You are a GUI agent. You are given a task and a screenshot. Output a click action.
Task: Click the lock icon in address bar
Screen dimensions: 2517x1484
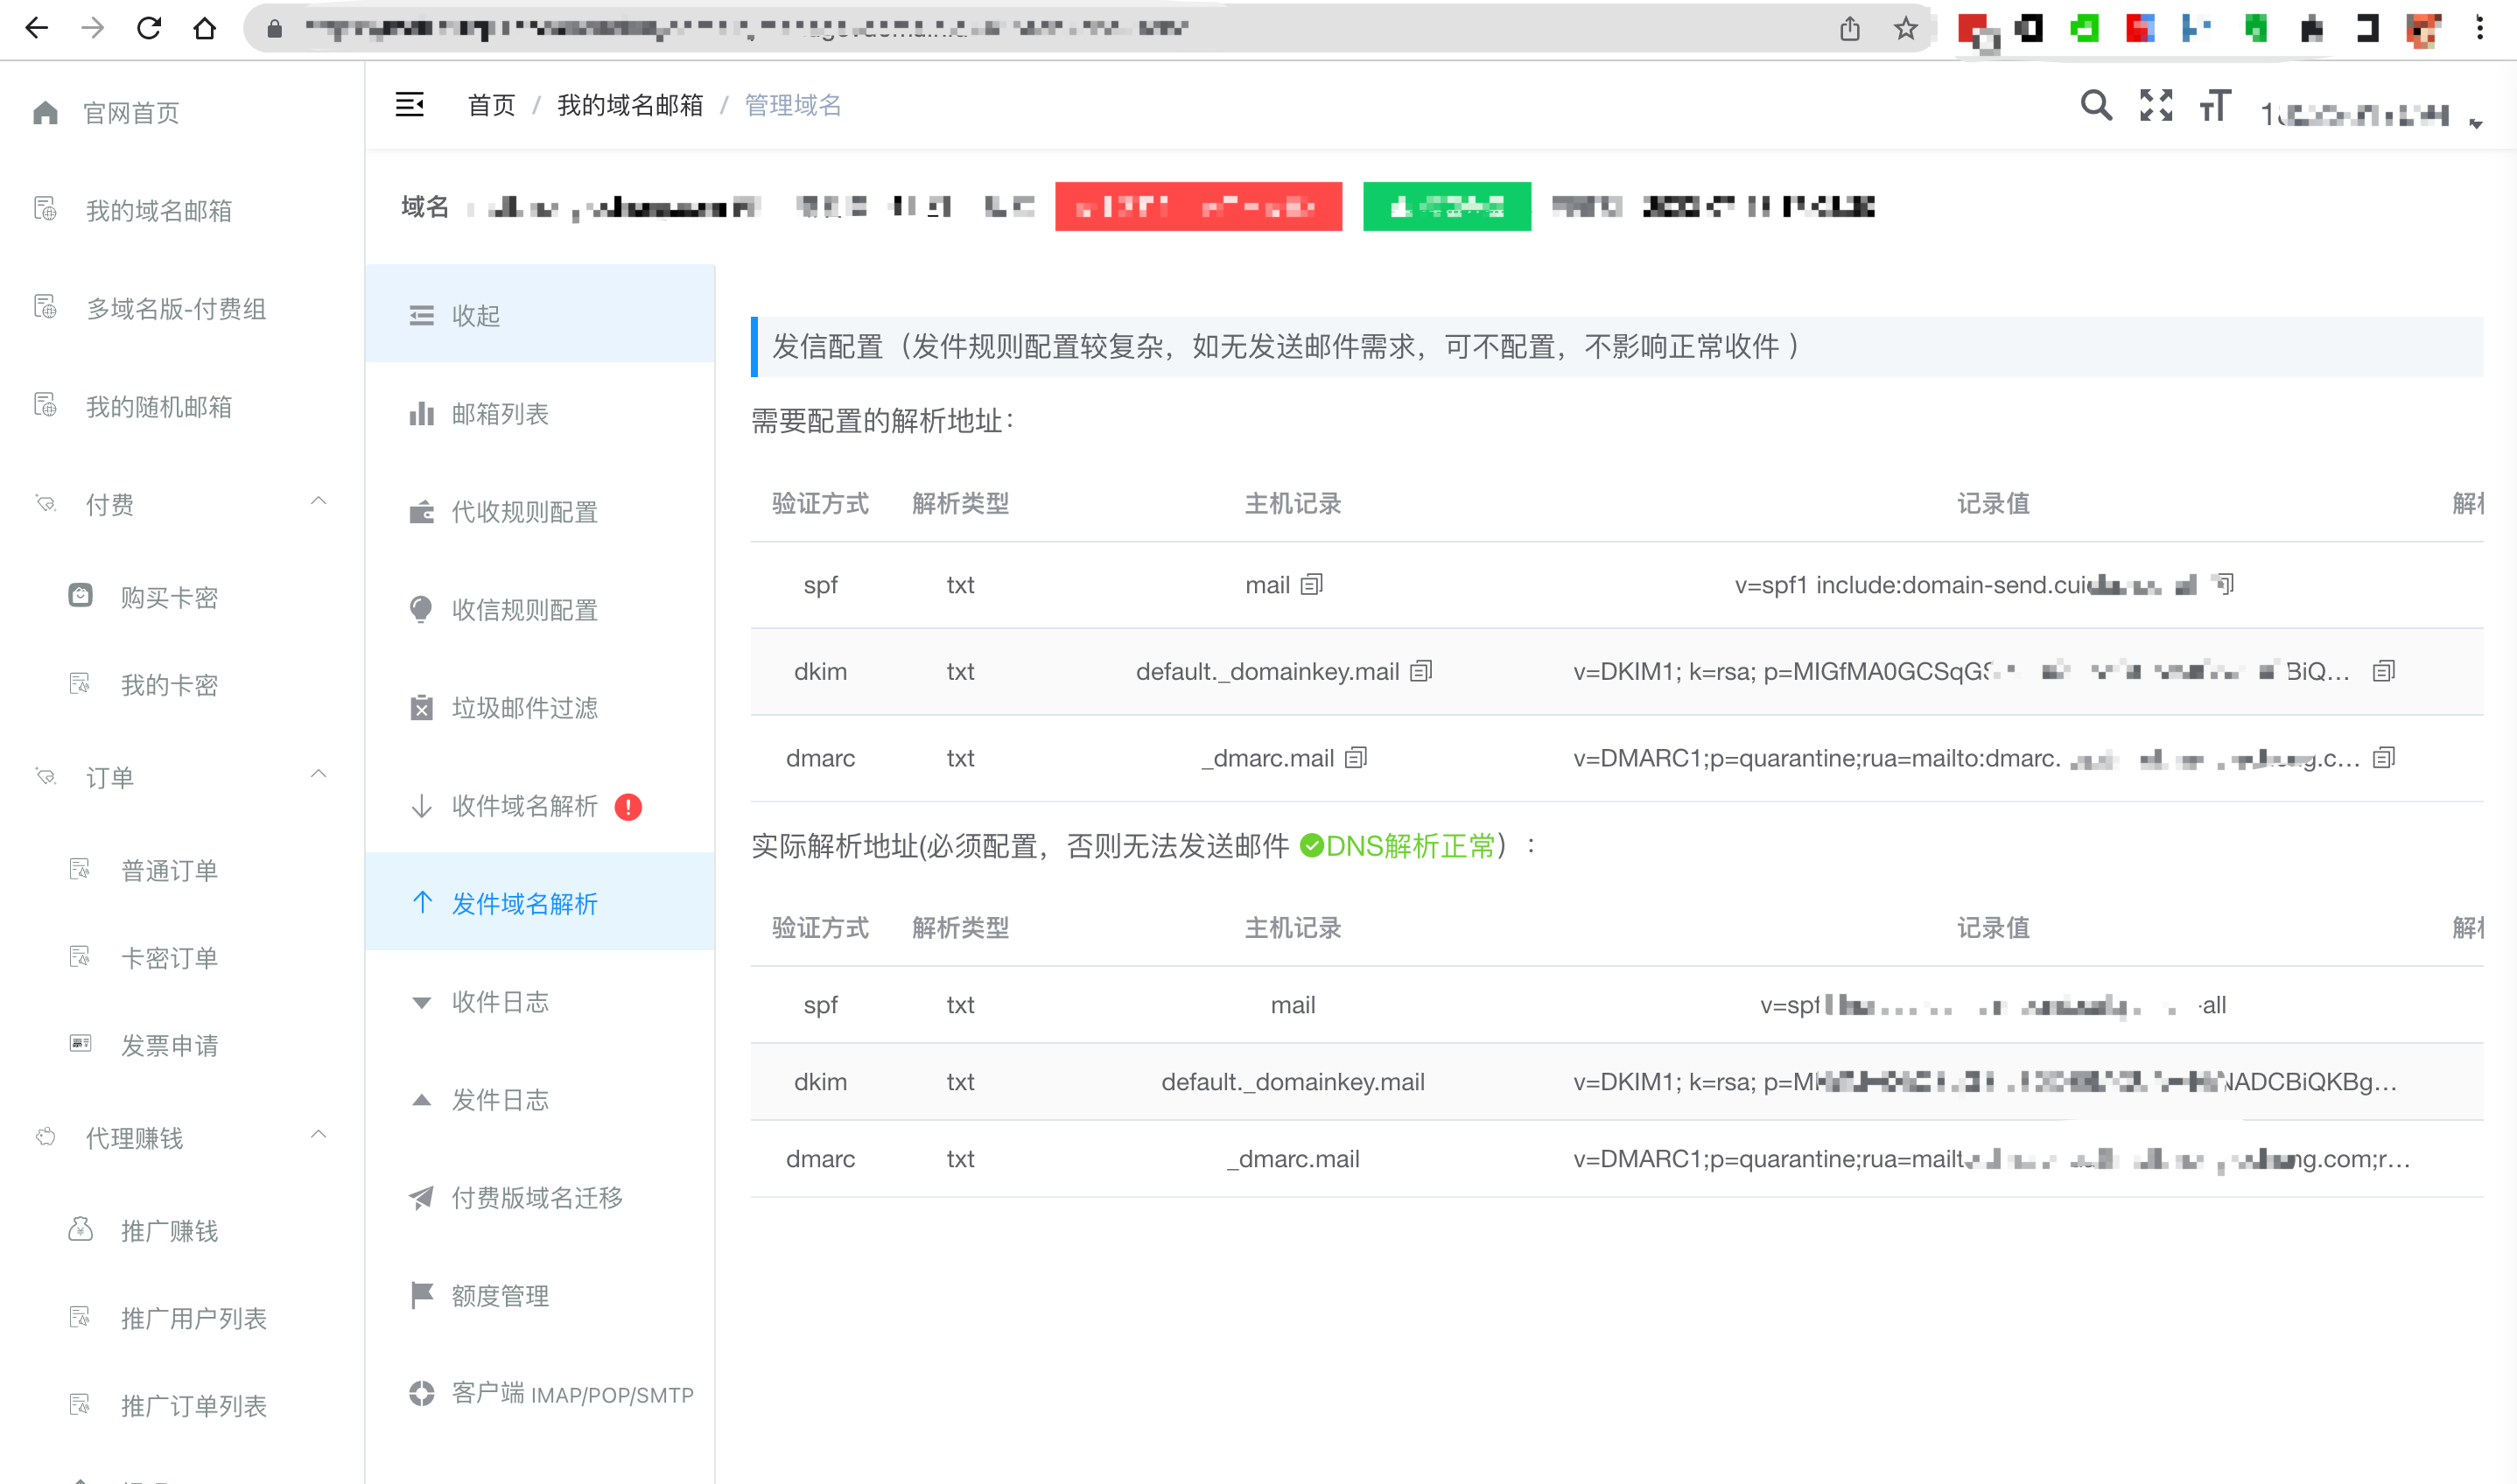(274, 28)
